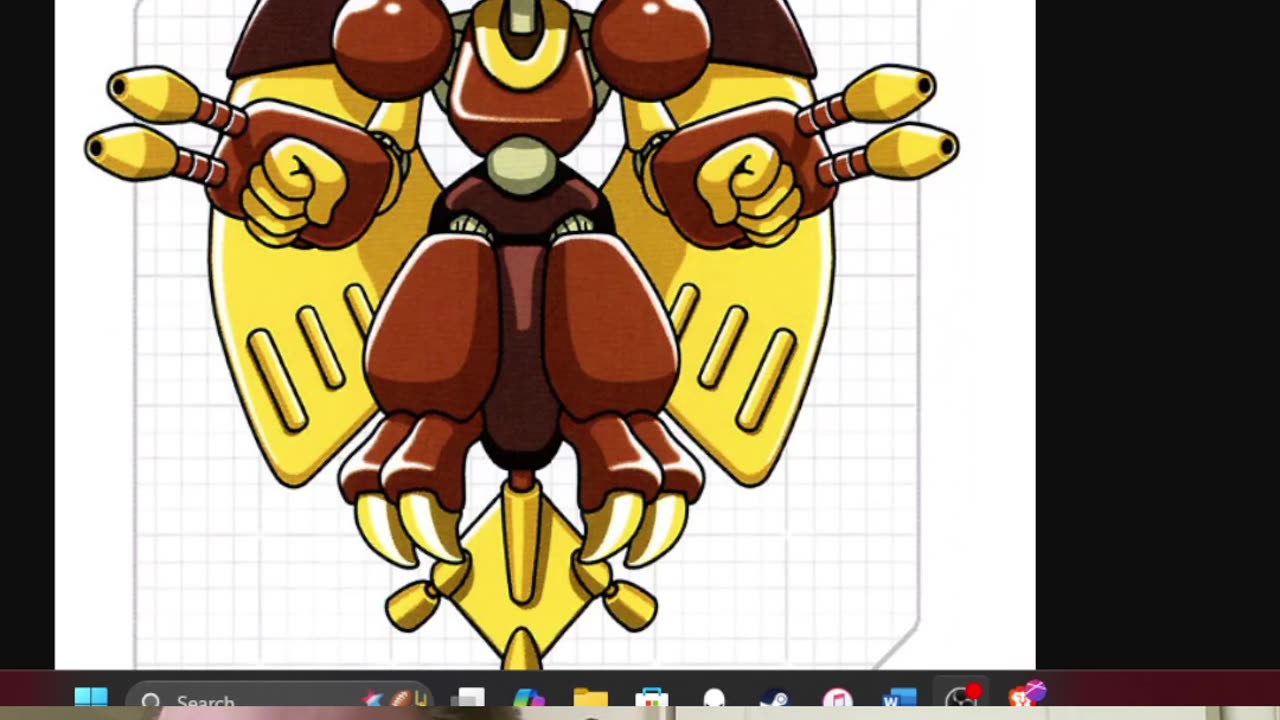Open File Explorer folder icon
The height and width of the screenshot is (720, 1280).
pyautogui.click(x=590, y=698)
